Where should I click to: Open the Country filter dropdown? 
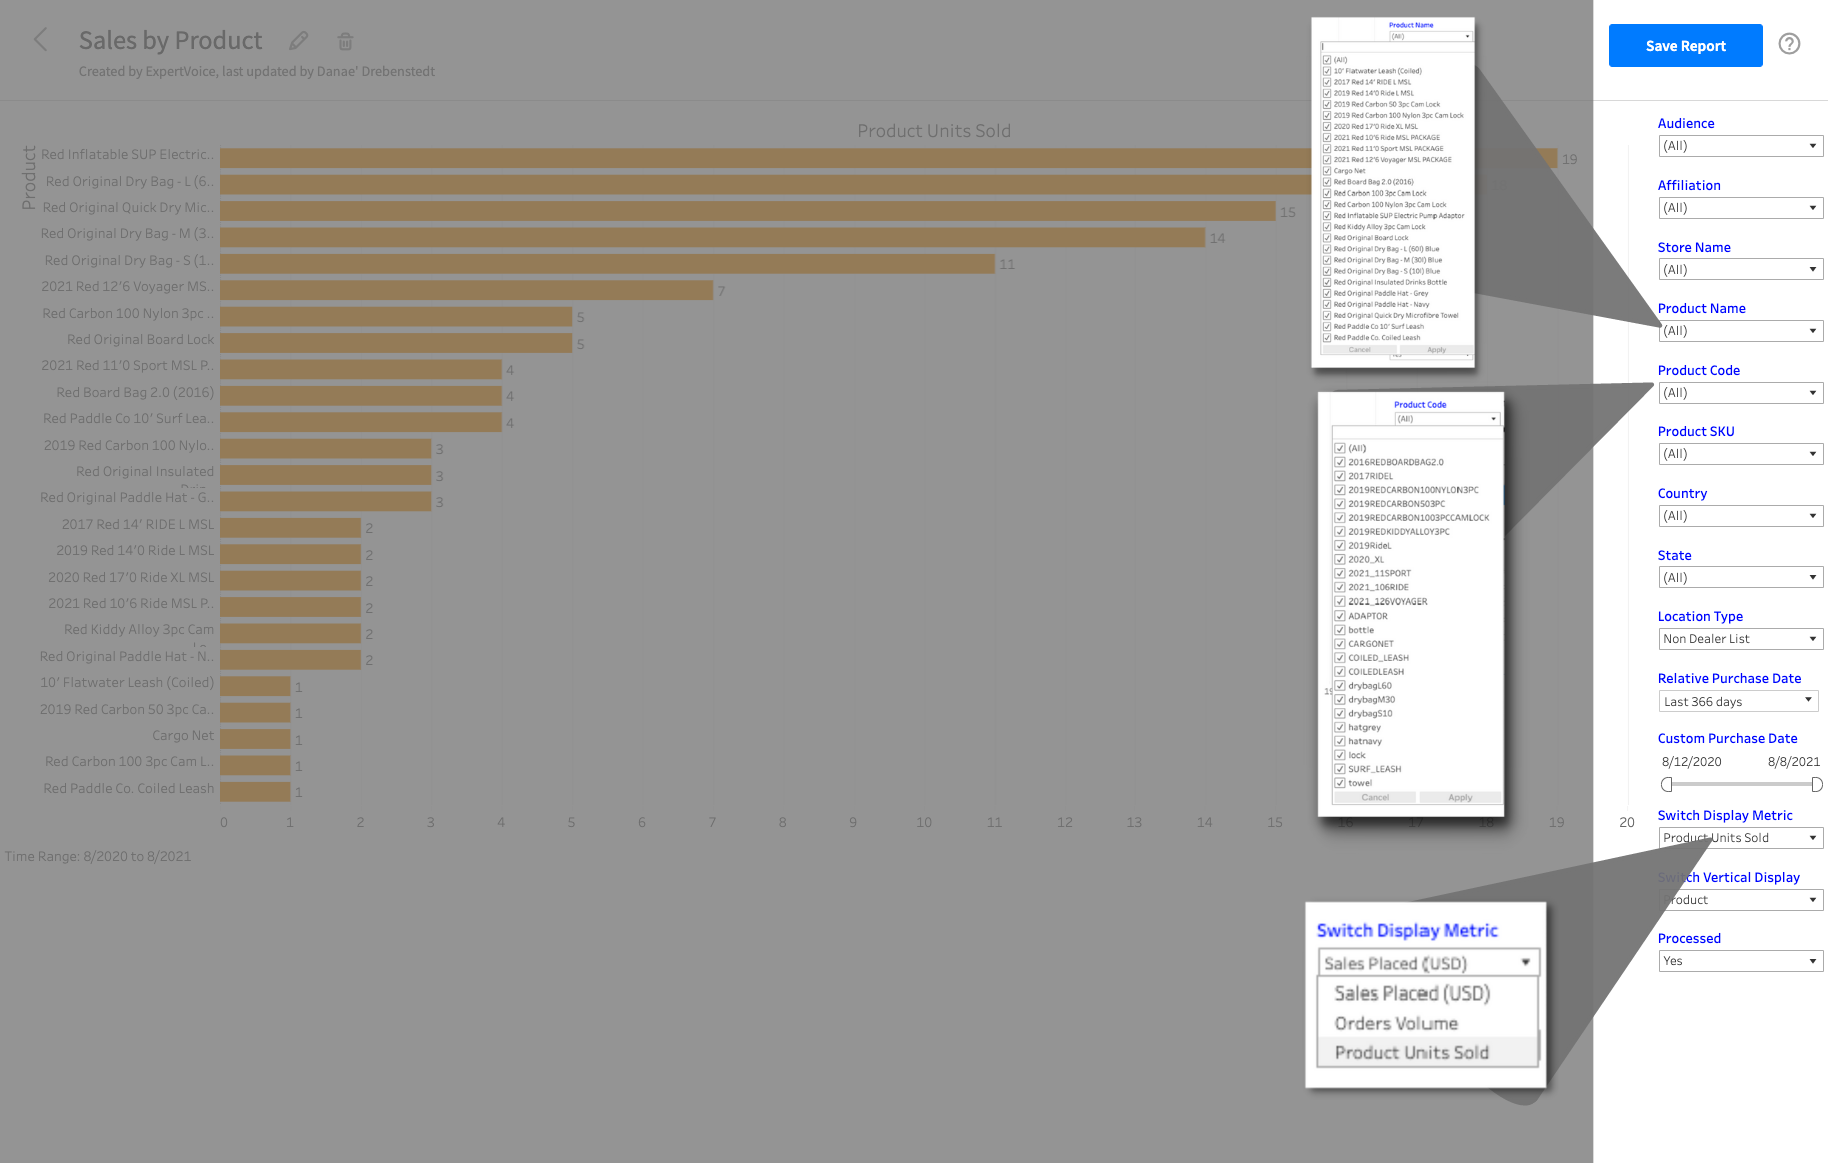point(1740,516)
